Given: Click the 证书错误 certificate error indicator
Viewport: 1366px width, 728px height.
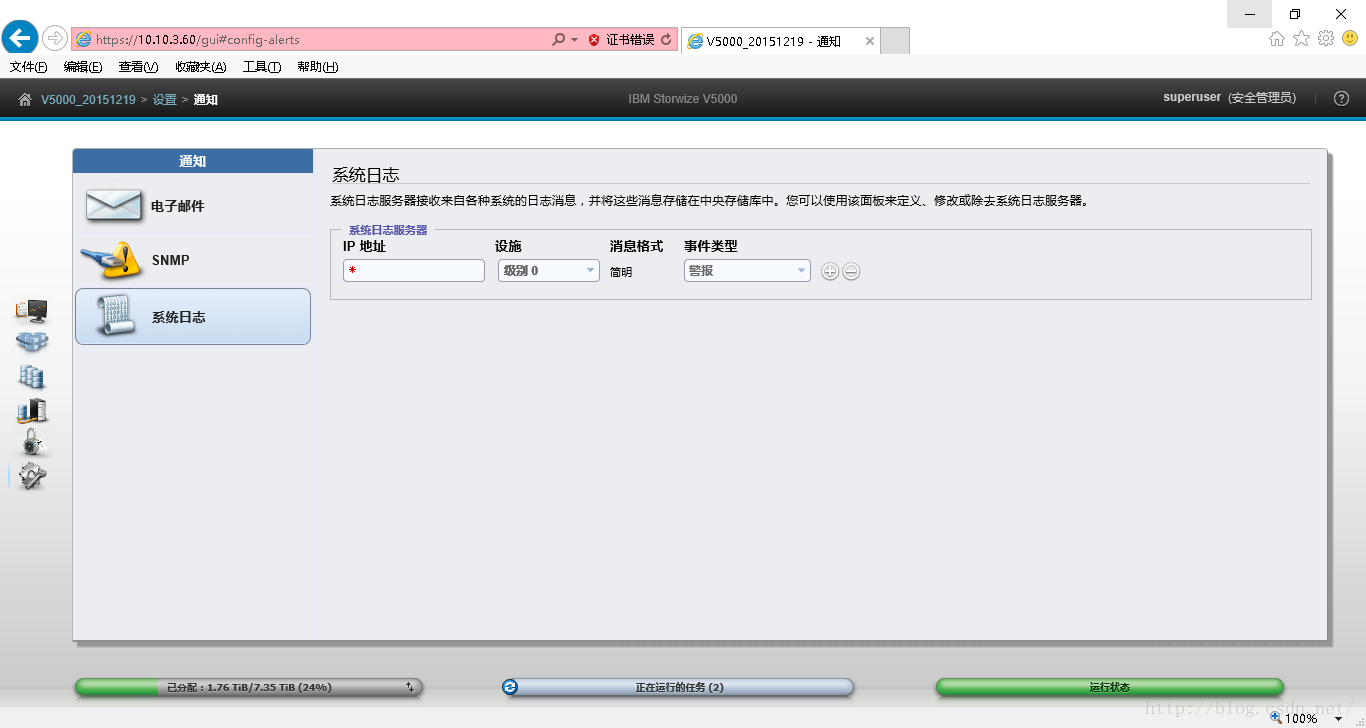Looking at the screenshot, I should (x=621, y=40).
